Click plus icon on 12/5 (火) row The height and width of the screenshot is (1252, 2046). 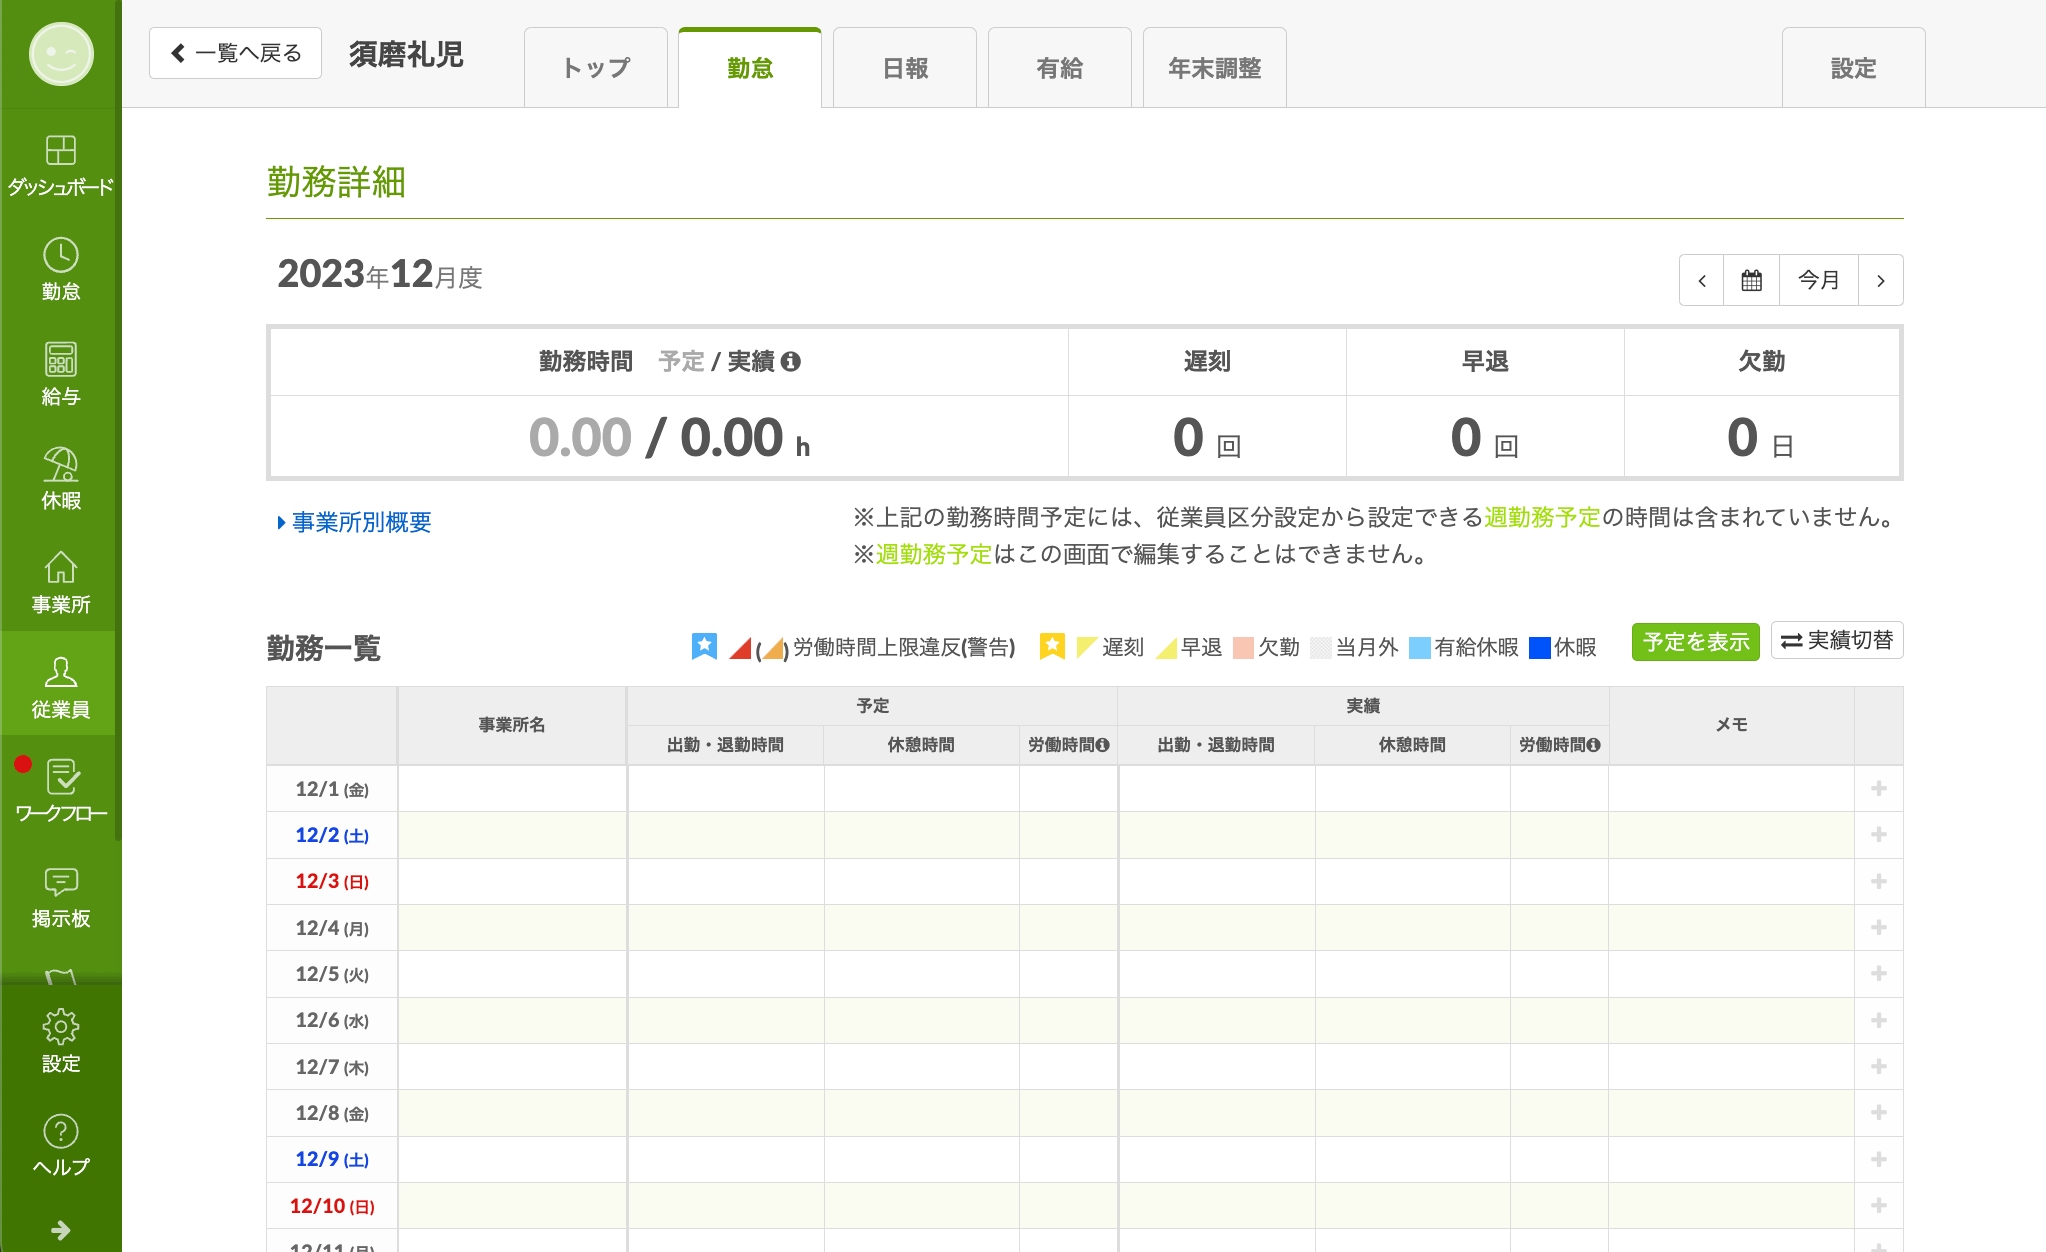click(1878, 974)
